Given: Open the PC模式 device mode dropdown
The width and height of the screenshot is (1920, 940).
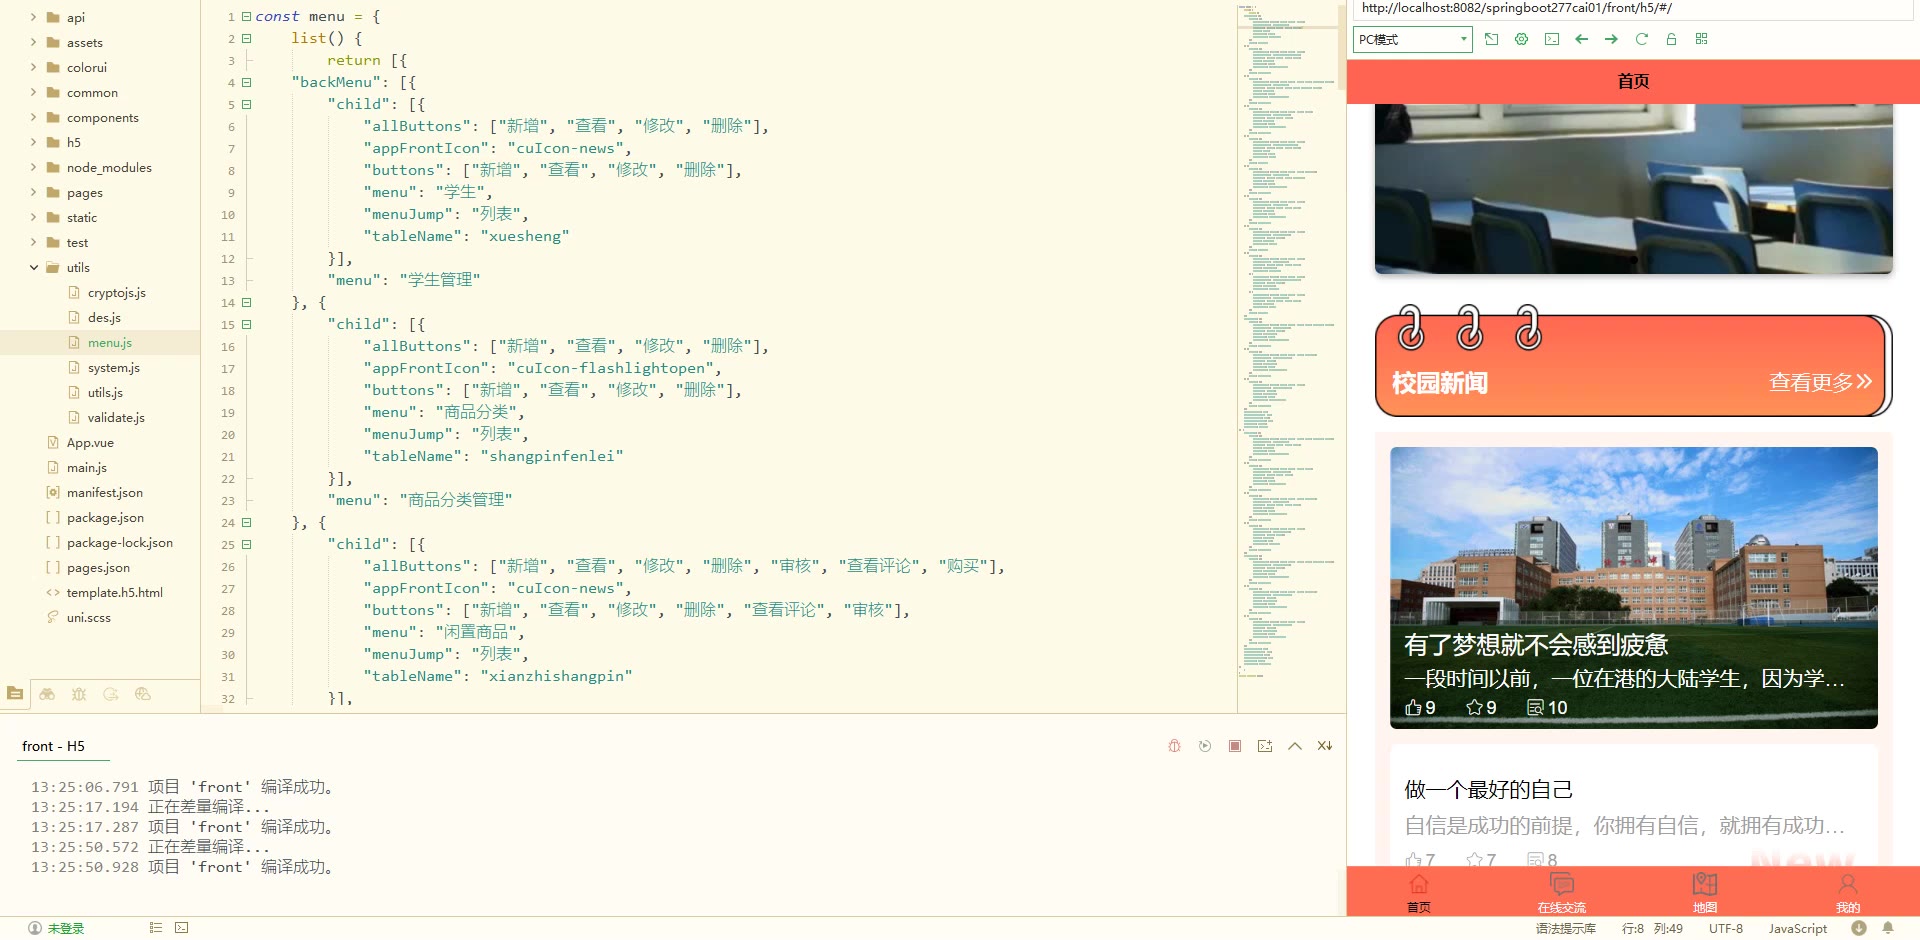Looking at the screenshot, I should (x=1412, y=39).
